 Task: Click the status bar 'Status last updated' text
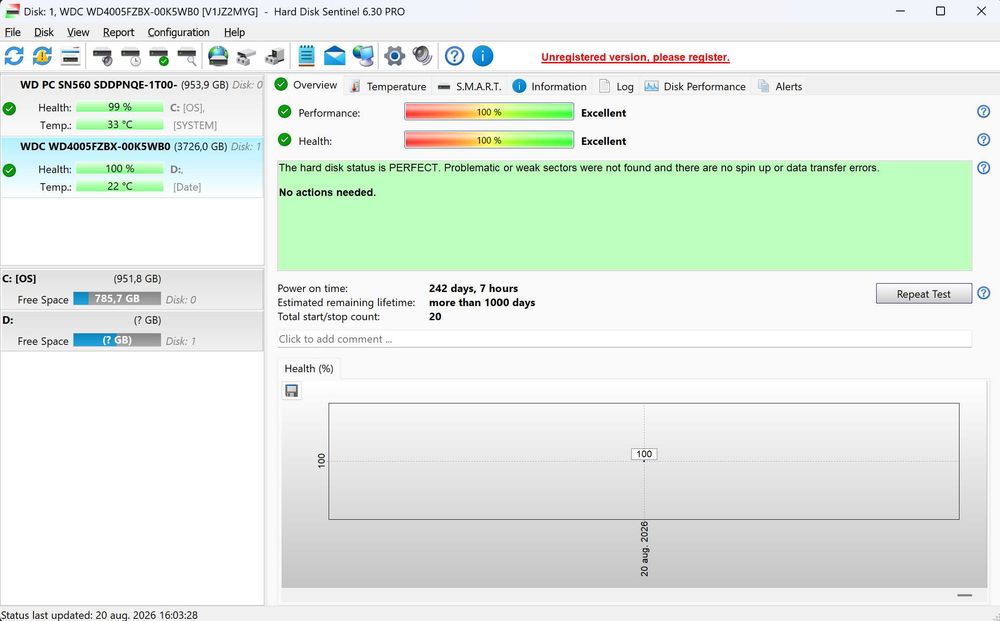click(99, 615)
